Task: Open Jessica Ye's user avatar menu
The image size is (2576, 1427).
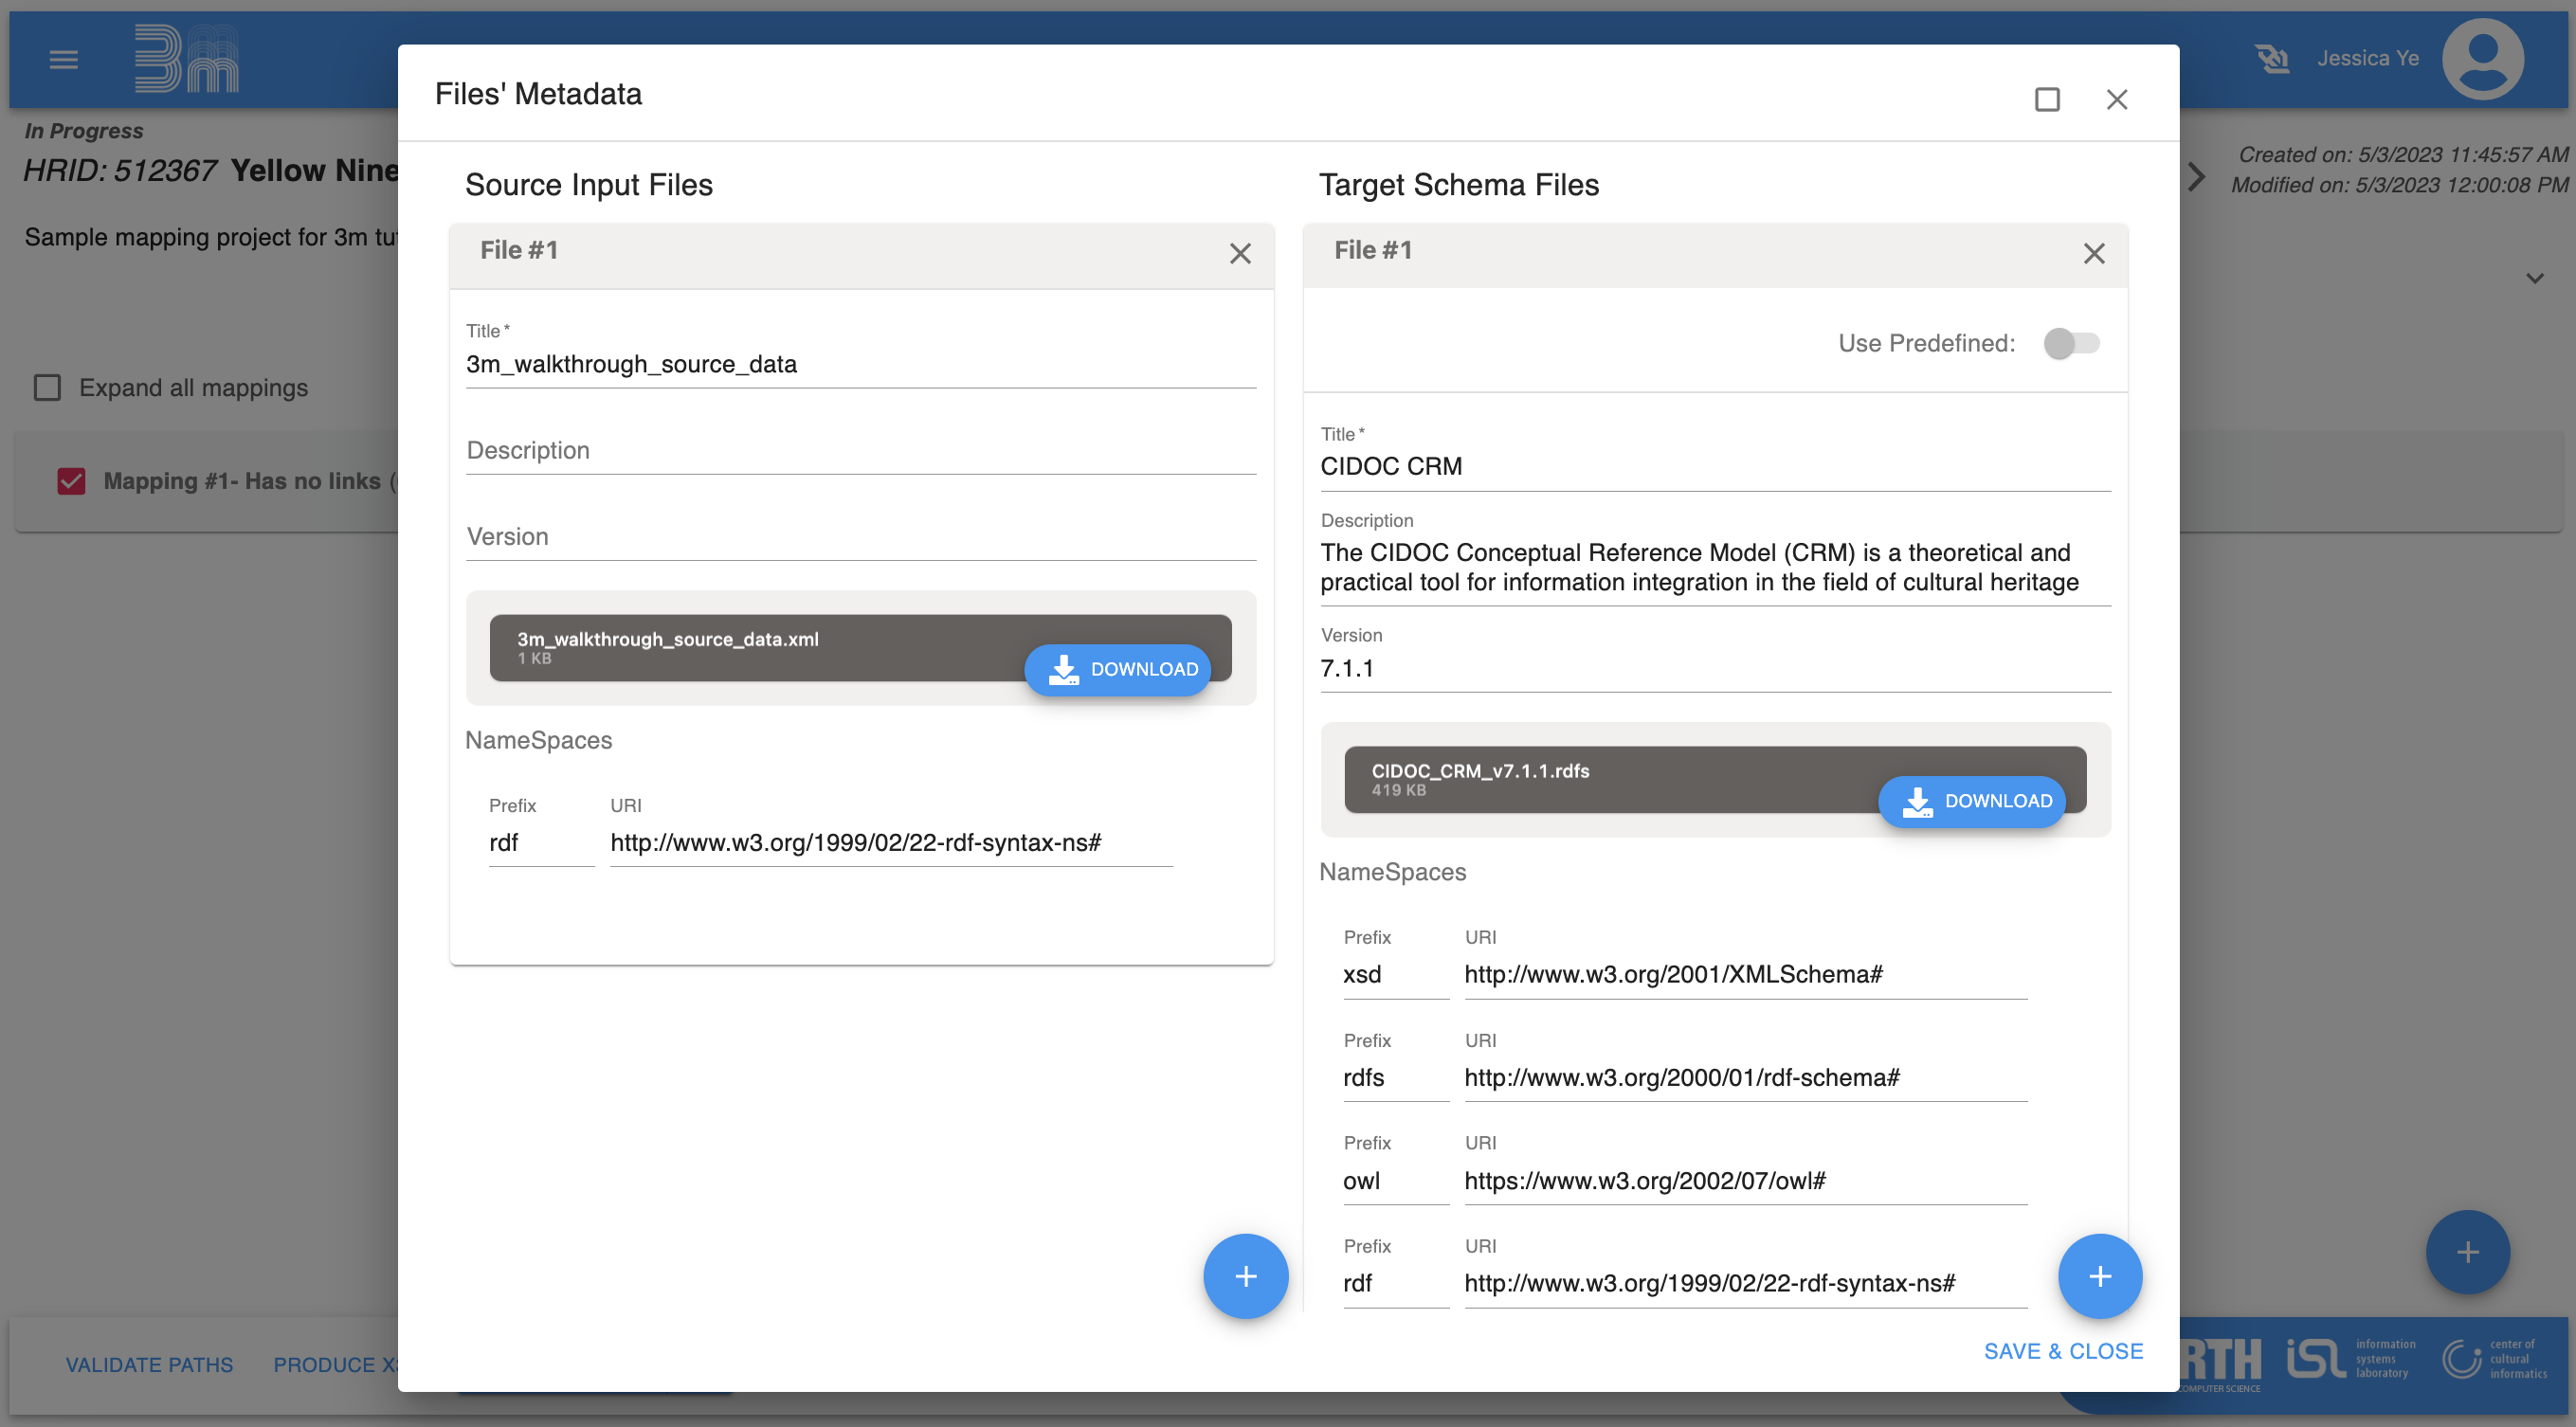Action: pos(2482,59)
